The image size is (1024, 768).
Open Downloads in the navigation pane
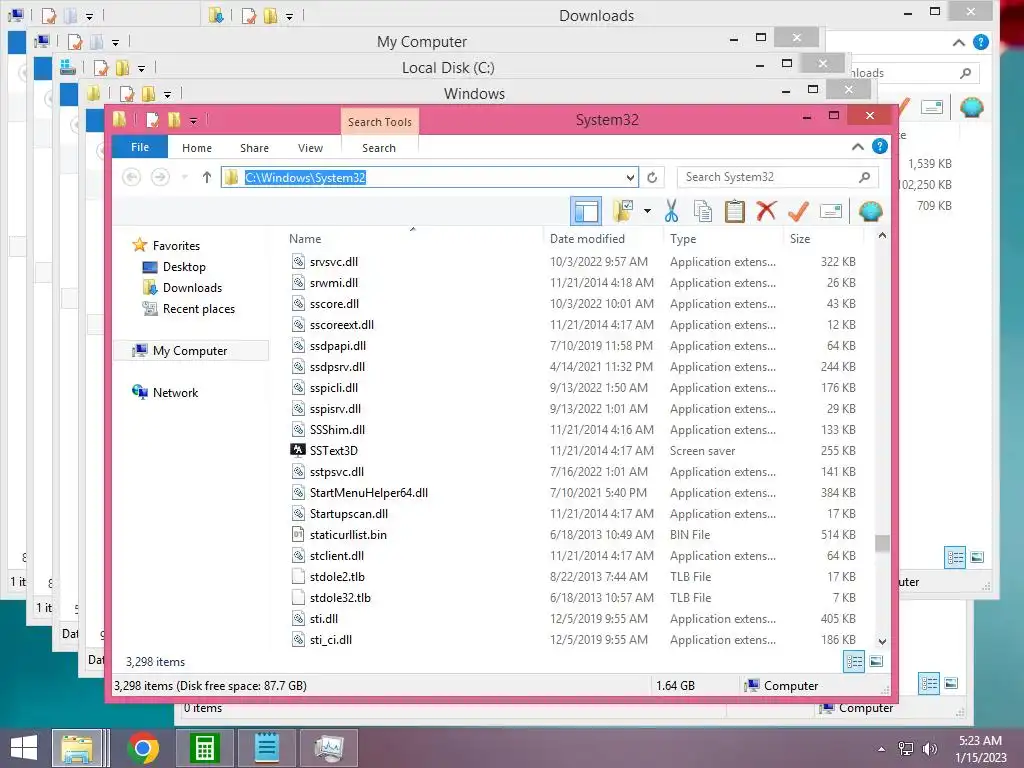coord(192,287)
